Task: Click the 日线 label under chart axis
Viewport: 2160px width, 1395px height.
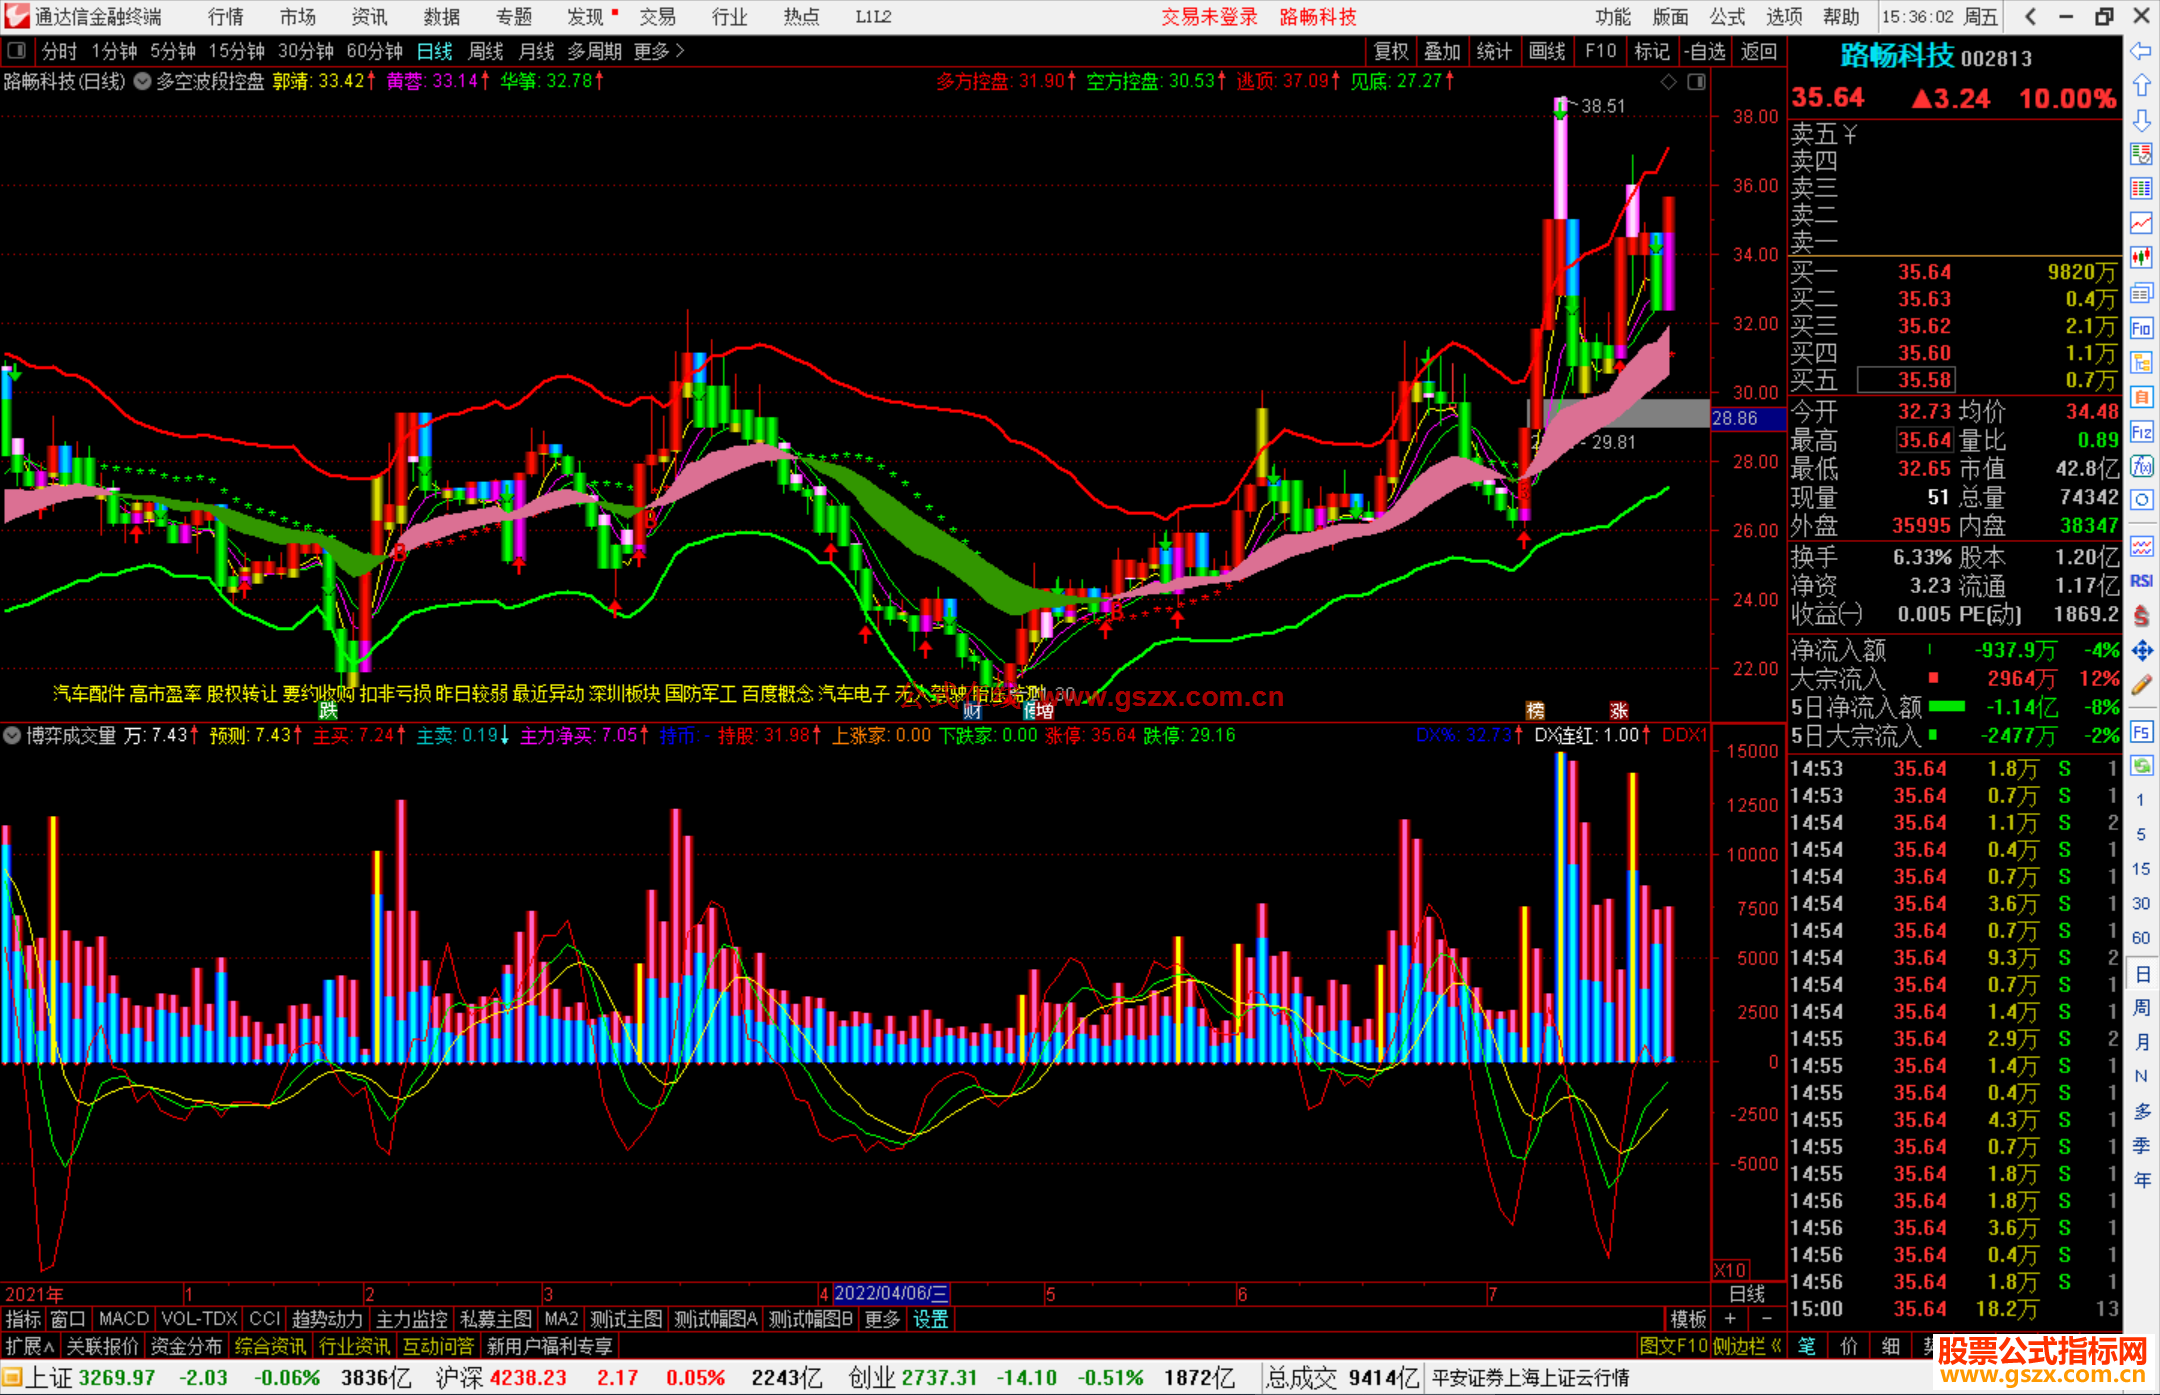Action: tap(1747, 1293)
